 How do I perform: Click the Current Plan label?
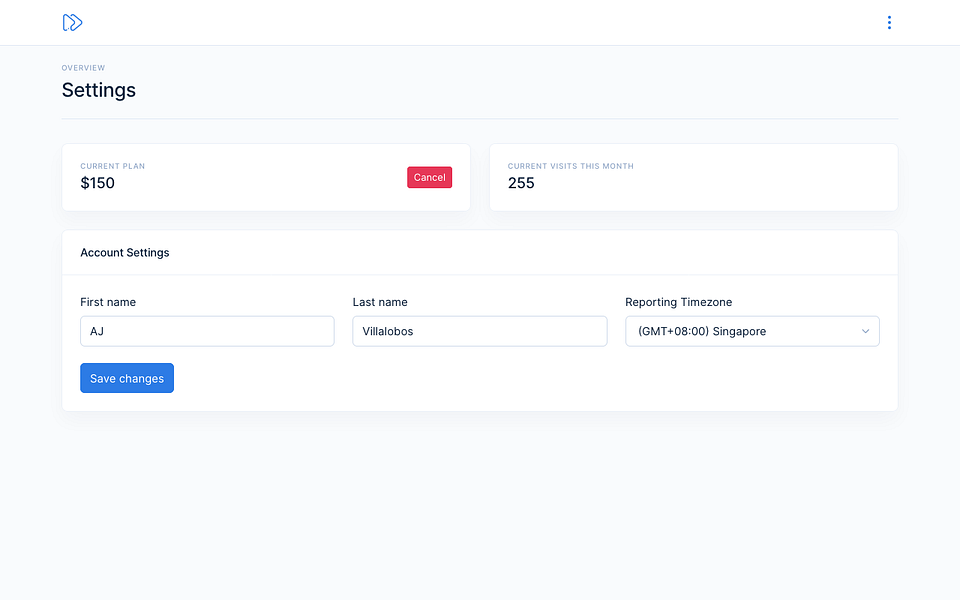point(113,166)
